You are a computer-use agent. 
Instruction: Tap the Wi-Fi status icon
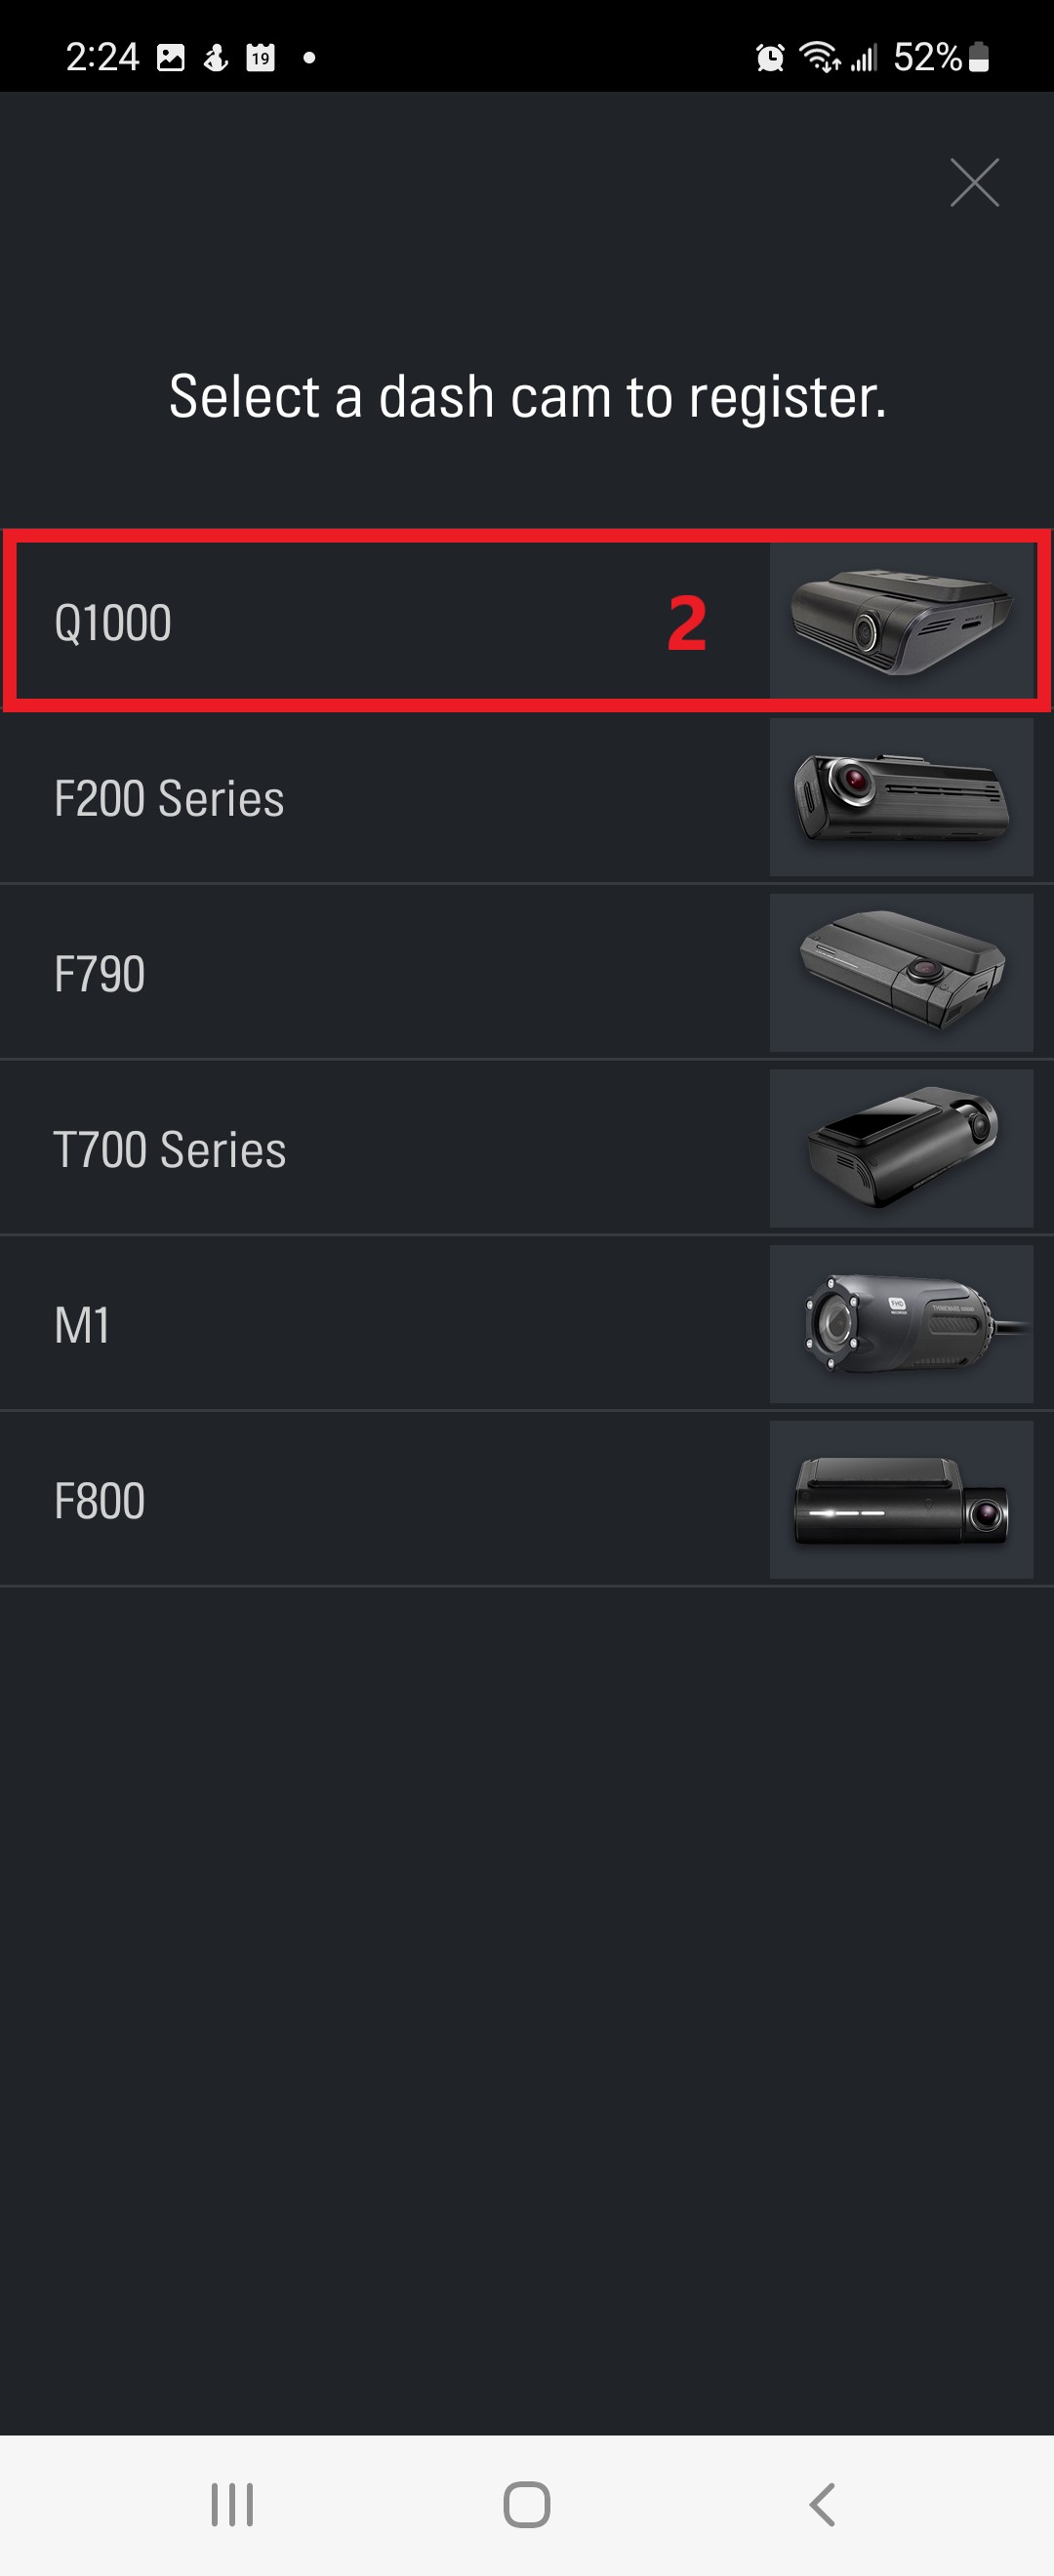(x=819, y=57)
